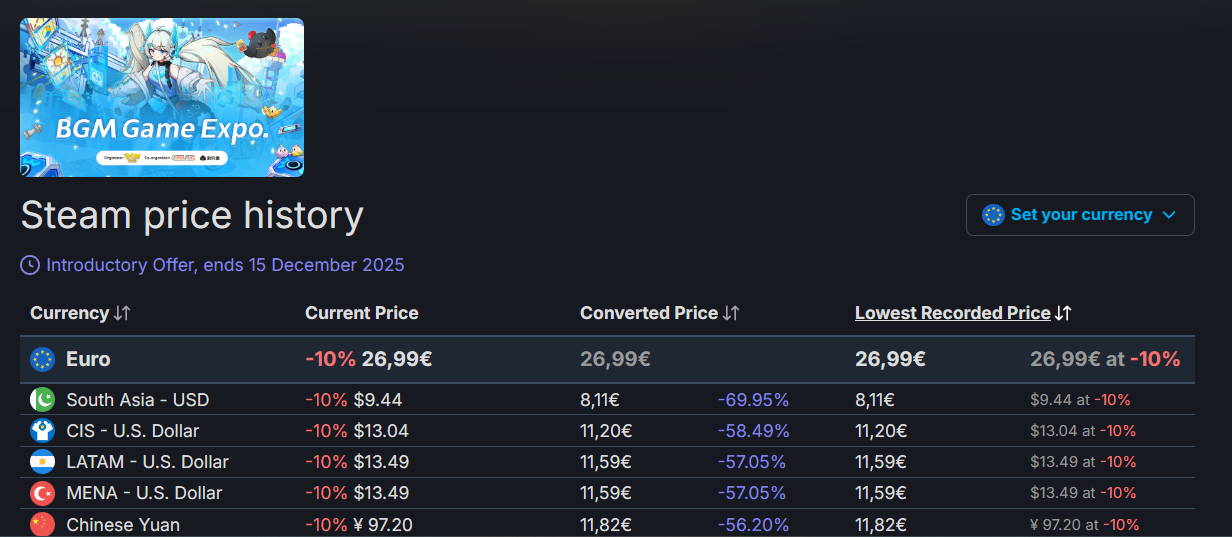Select South Asia - USD row label
The image size is (1232, 537).
click(138, 400)
